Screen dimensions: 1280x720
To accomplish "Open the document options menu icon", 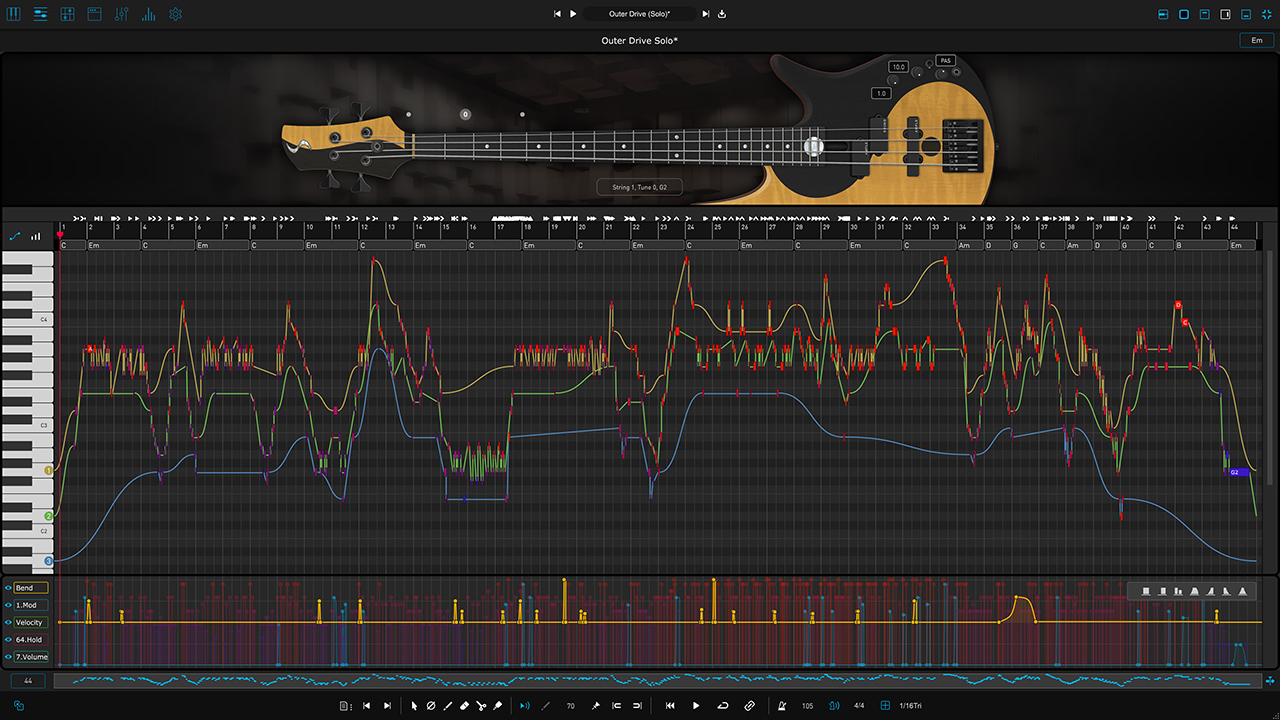I will (x=346, y=706).
